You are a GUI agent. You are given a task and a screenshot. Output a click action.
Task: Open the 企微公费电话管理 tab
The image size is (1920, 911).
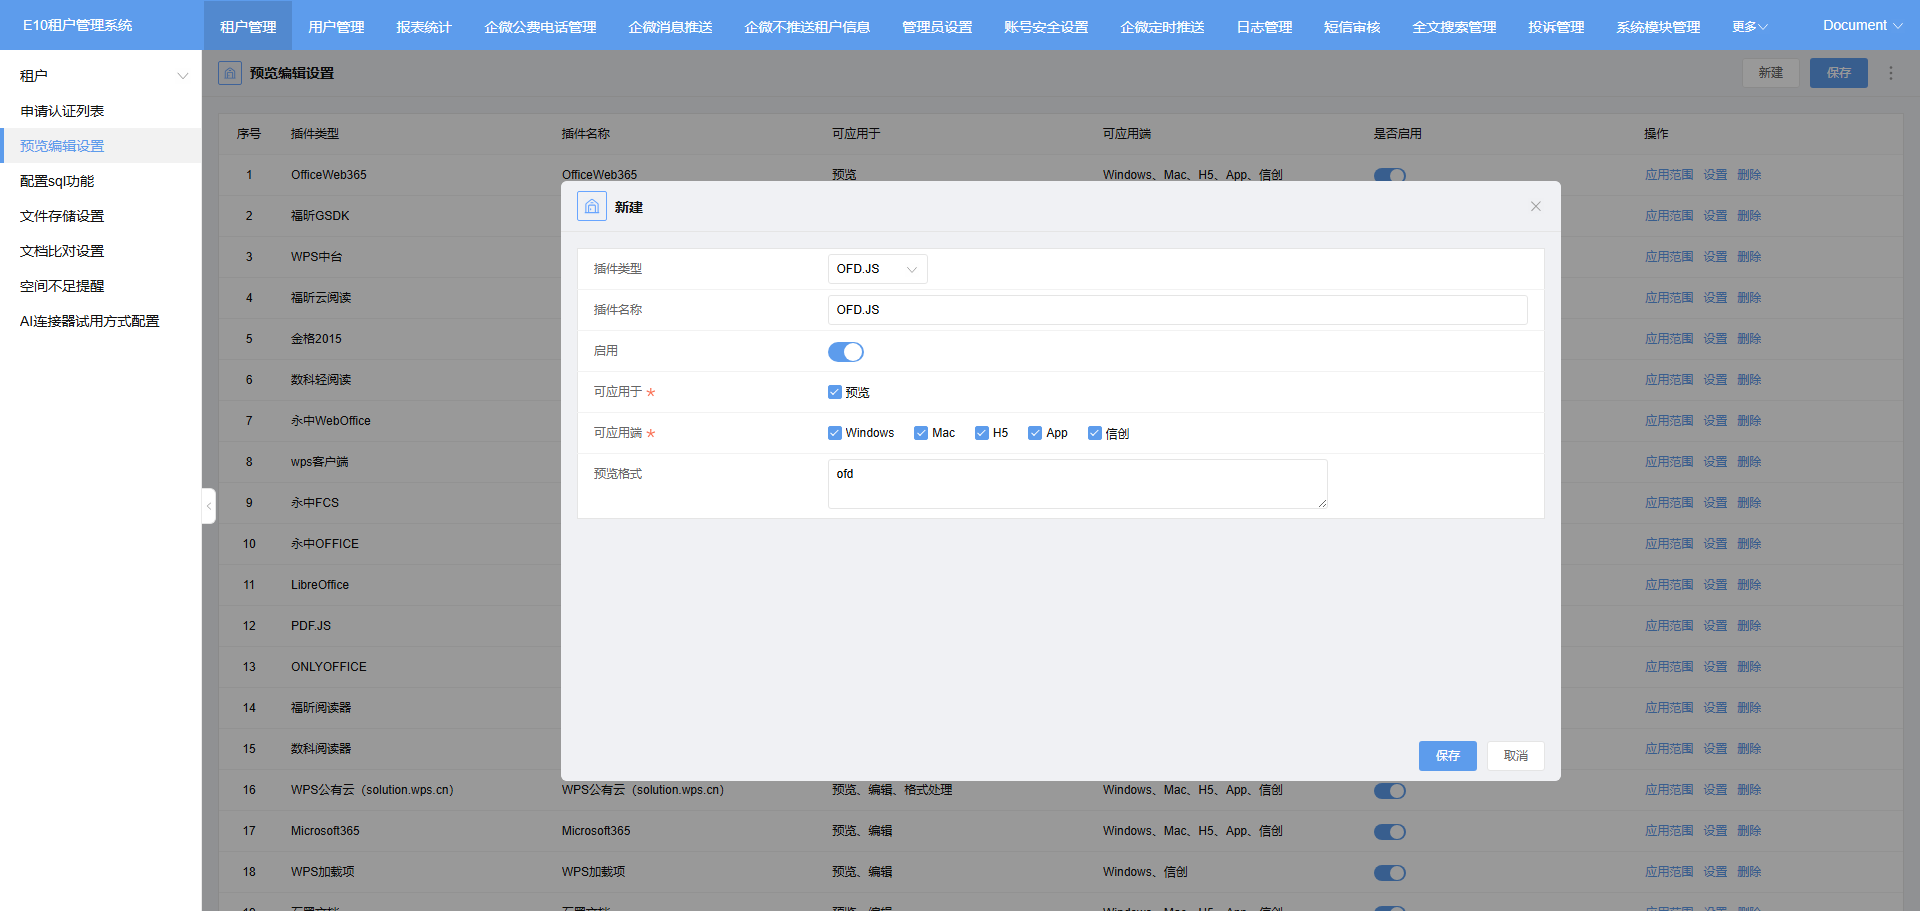click(x=540, y=27)
